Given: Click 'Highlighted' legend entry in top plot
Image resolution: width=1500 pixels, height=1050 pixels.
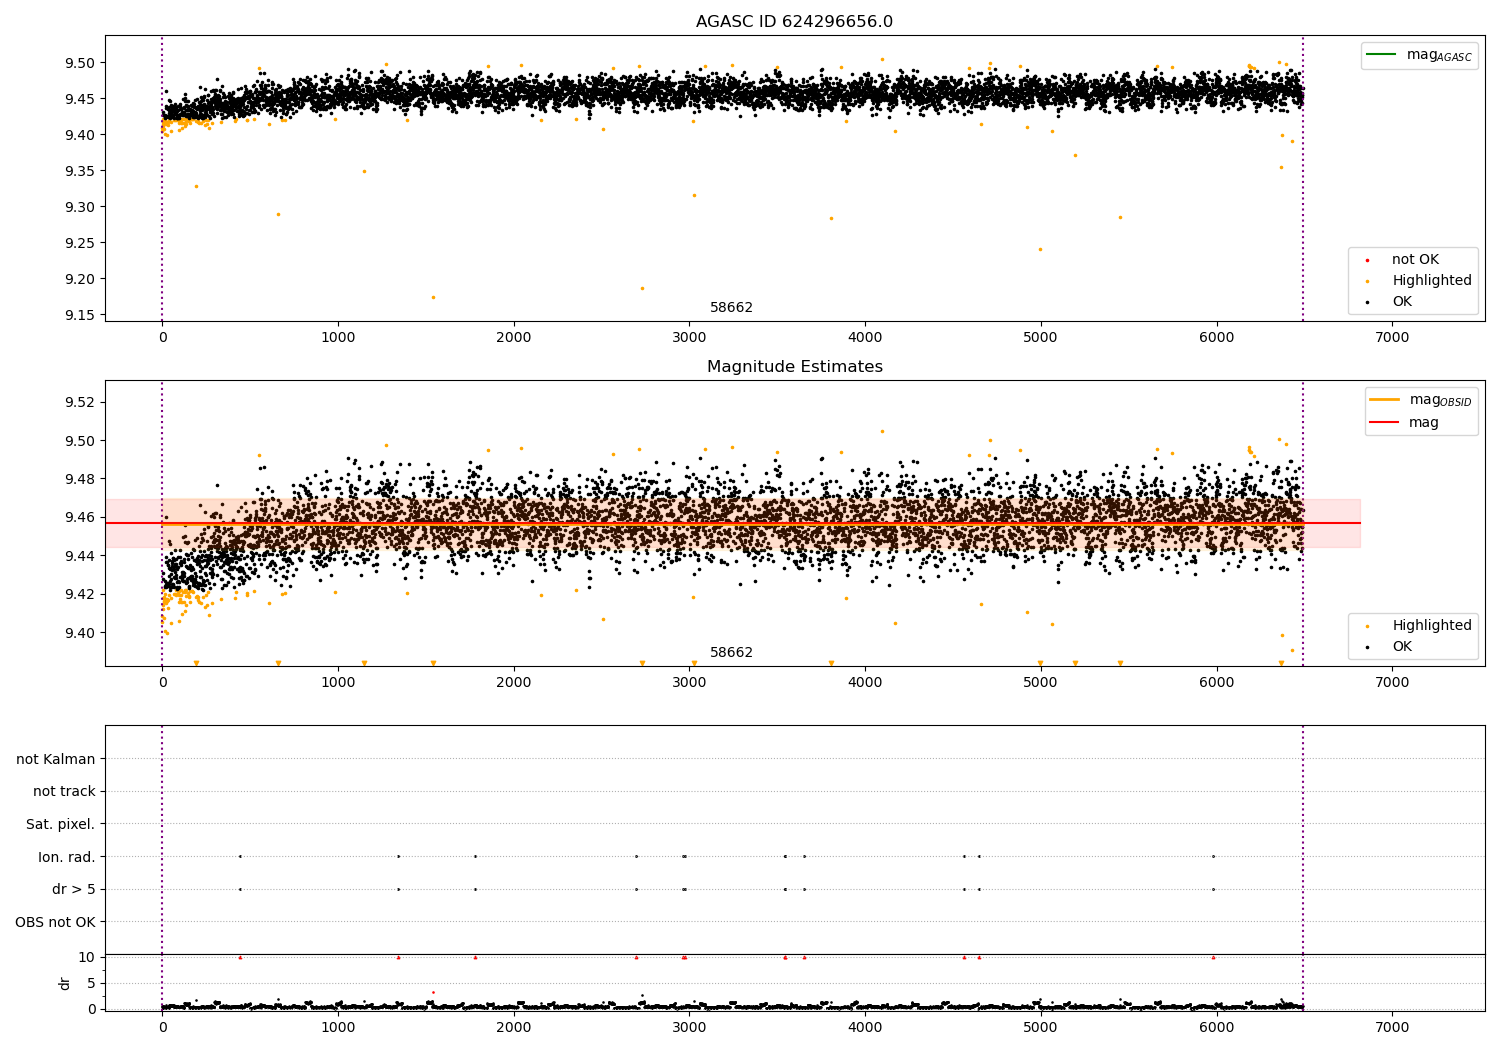Looking at the screenshot, I should coord(1432,281).
